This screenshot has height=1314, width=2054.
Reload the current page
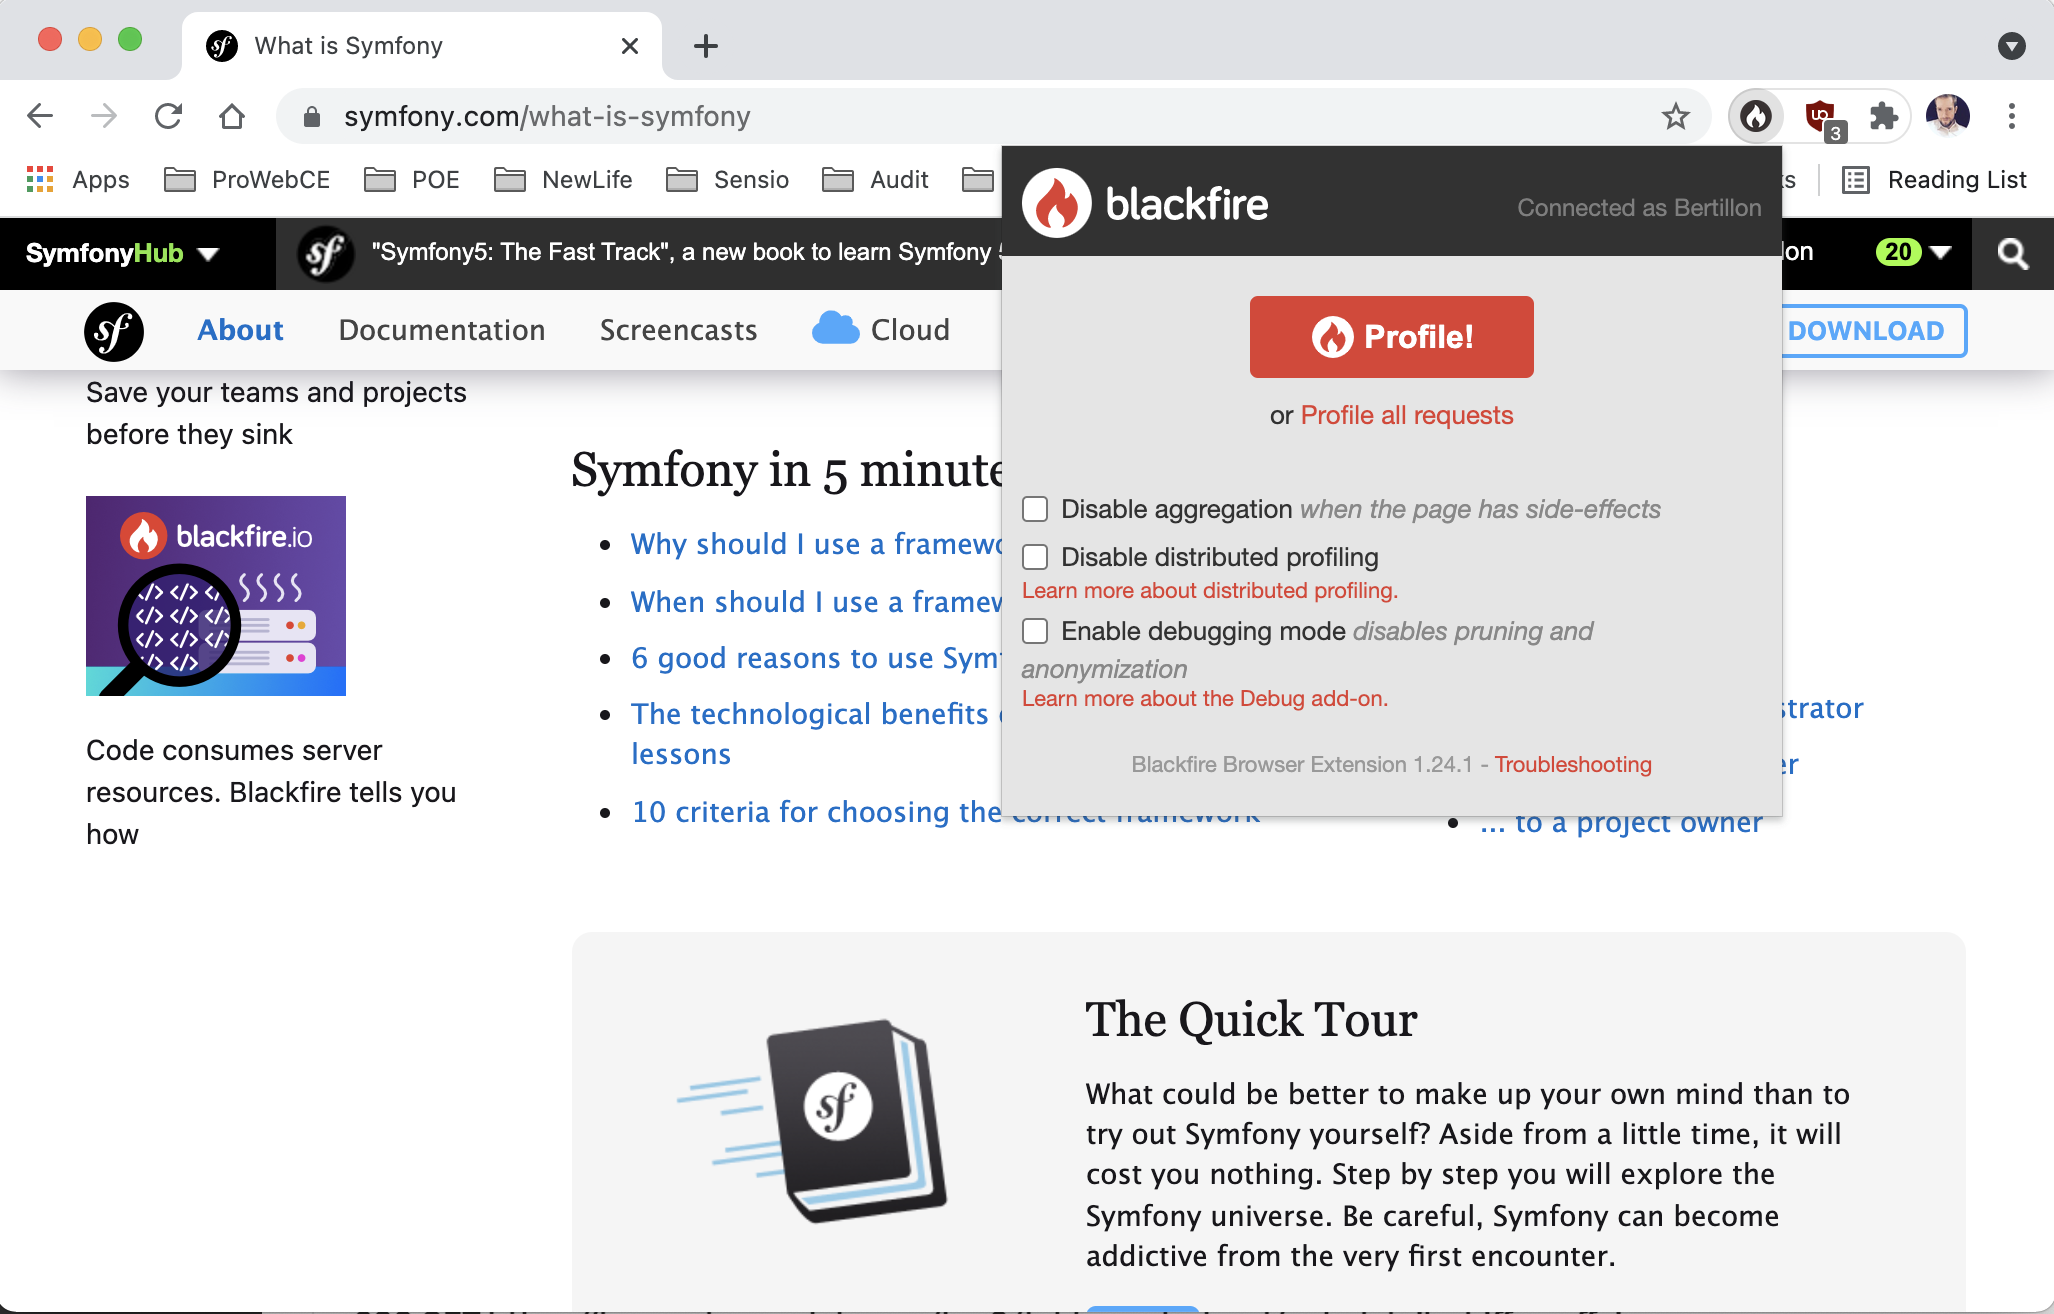click(168, 117)
